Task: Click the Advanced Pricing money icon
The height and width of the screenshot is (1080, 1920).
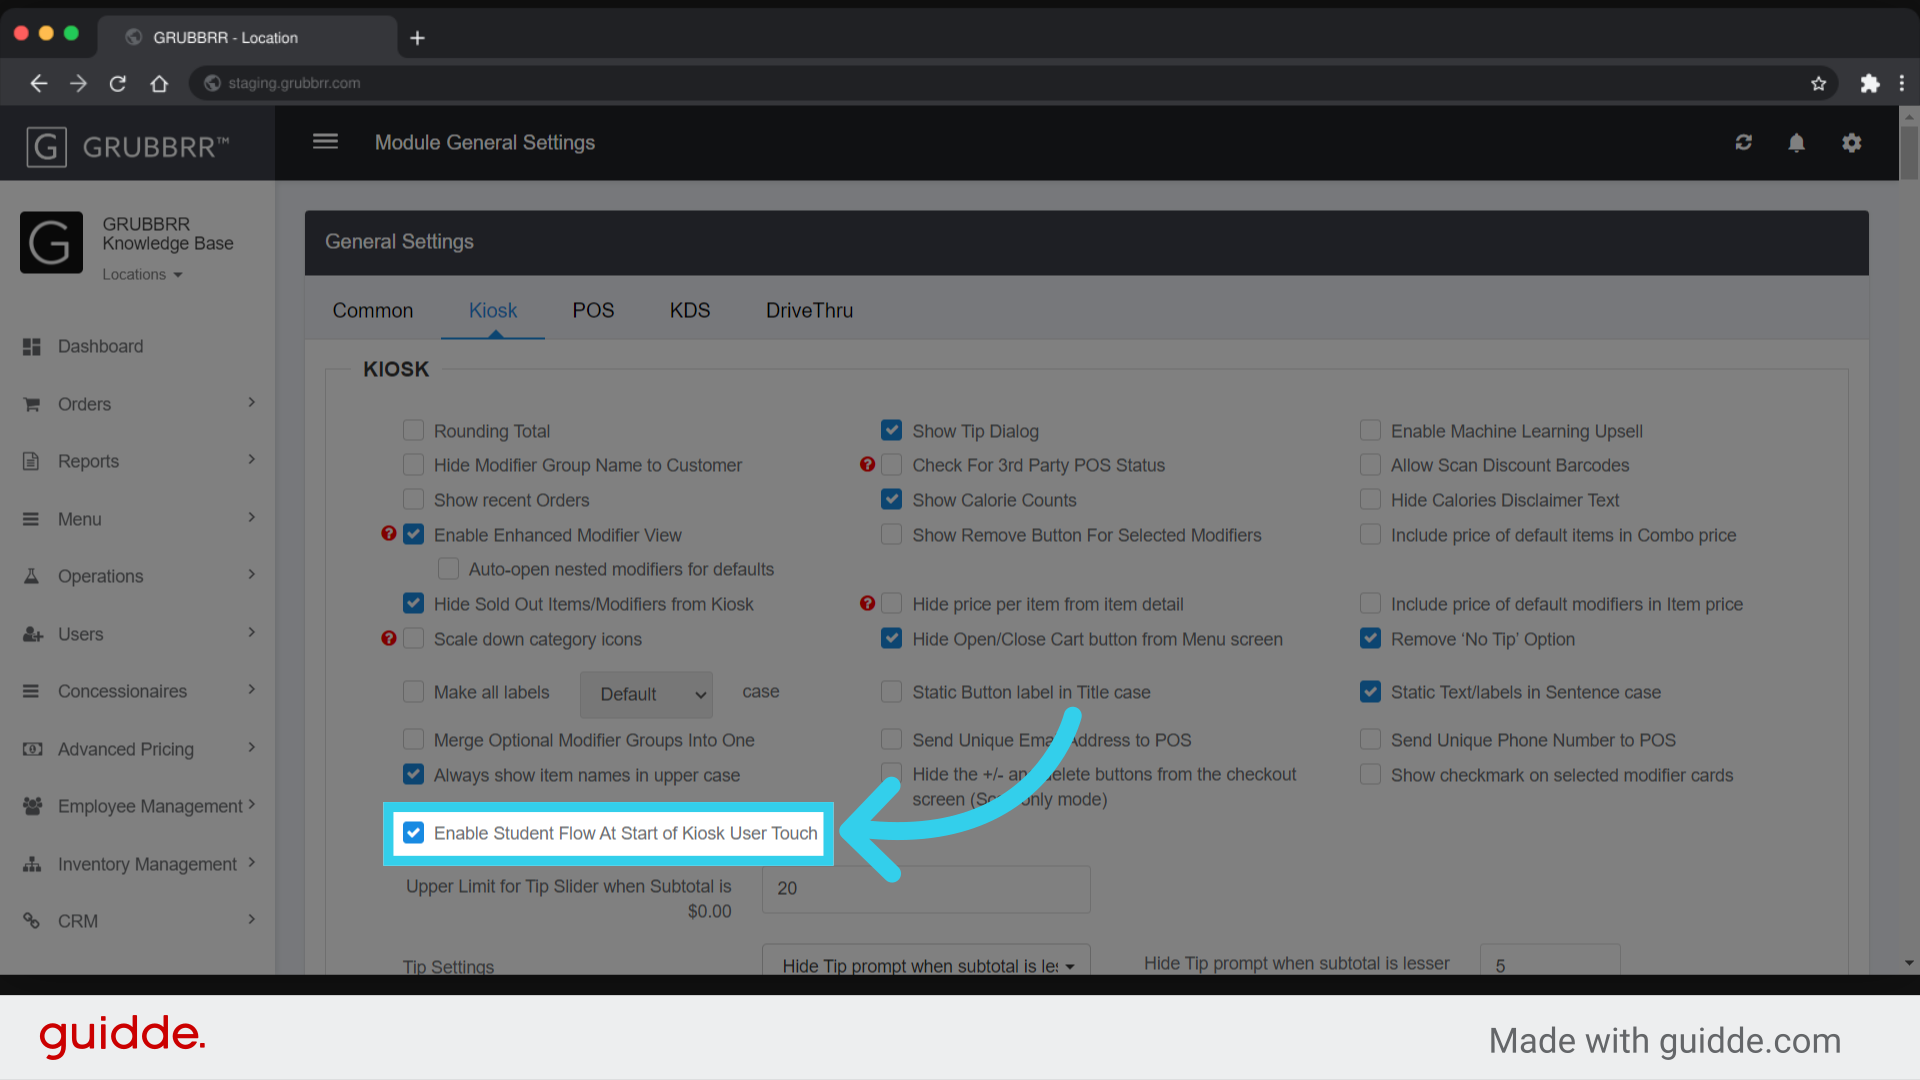Action: [x=32, y=749]
